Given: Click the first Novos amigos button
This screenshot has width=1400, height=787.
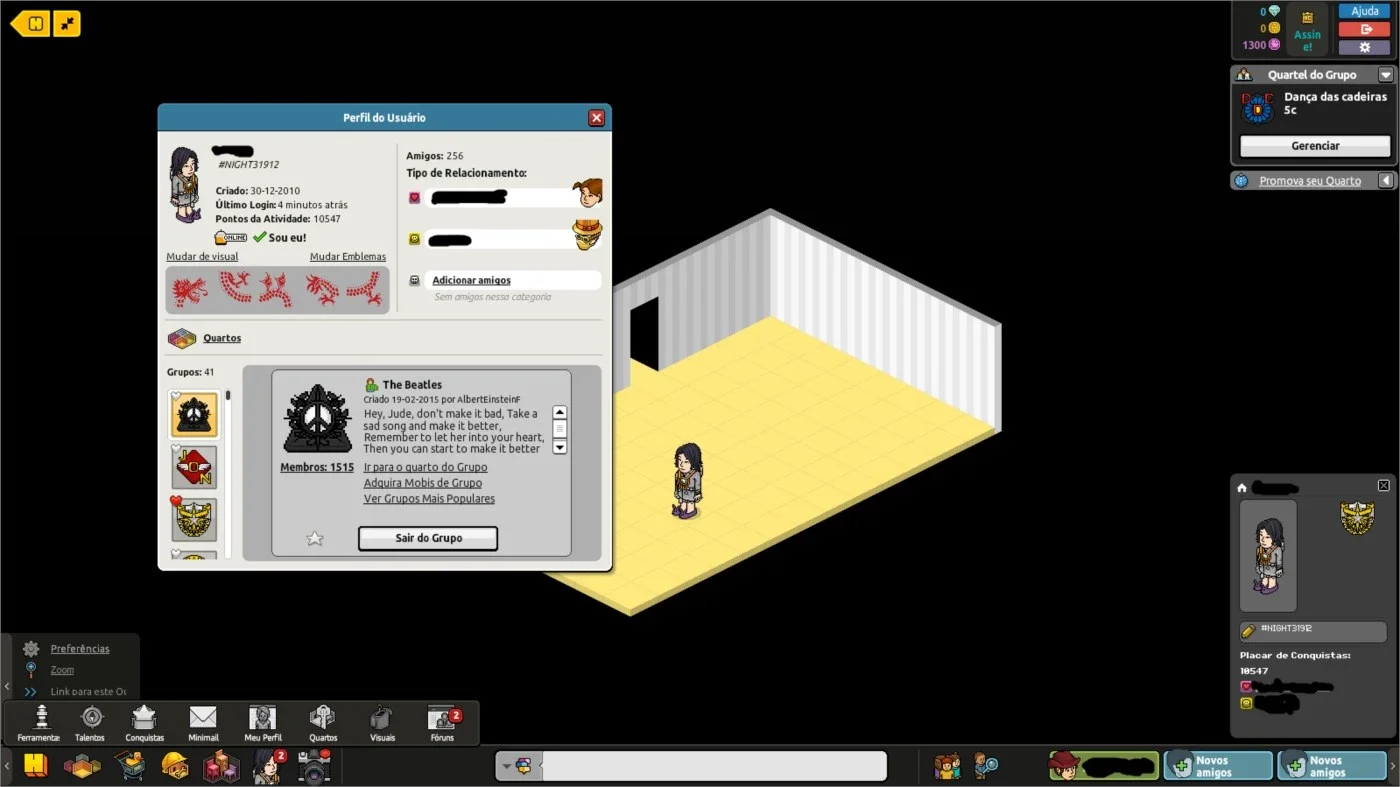Looking at the screenshot, I should [1218, 766].
